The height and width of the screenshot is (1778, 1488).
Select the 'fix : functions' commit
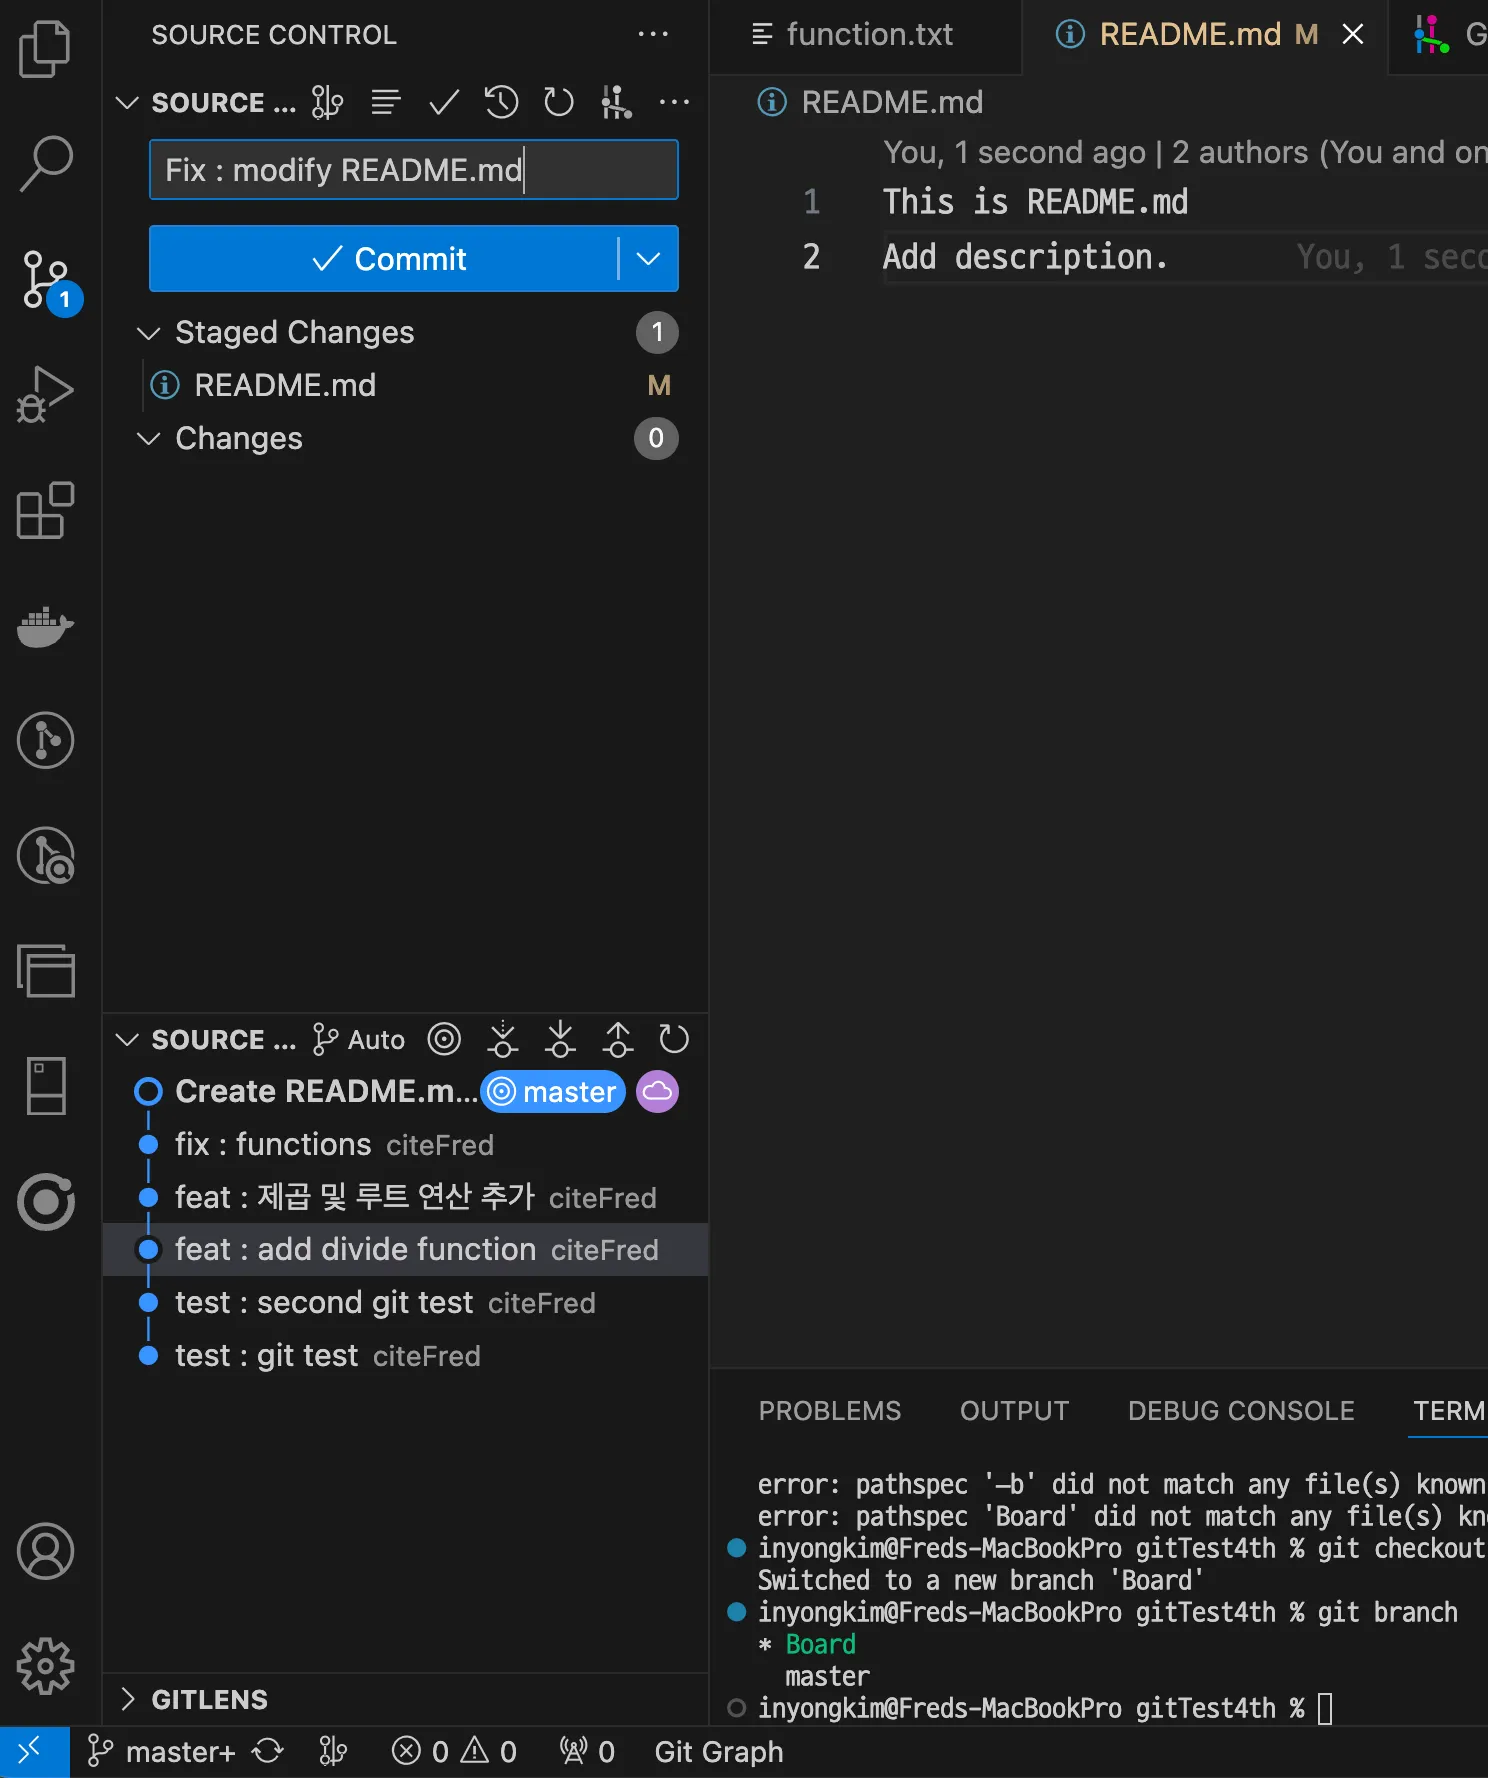(405, 1144)
